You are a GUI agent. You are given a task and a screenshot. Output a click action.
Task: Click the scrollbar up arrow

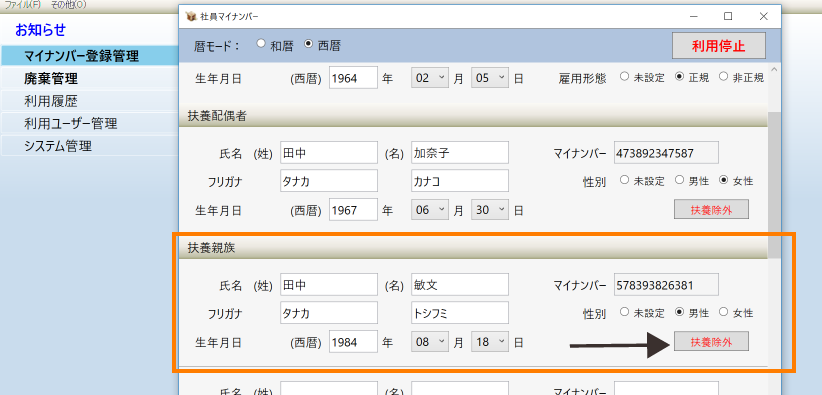point(774,70)
